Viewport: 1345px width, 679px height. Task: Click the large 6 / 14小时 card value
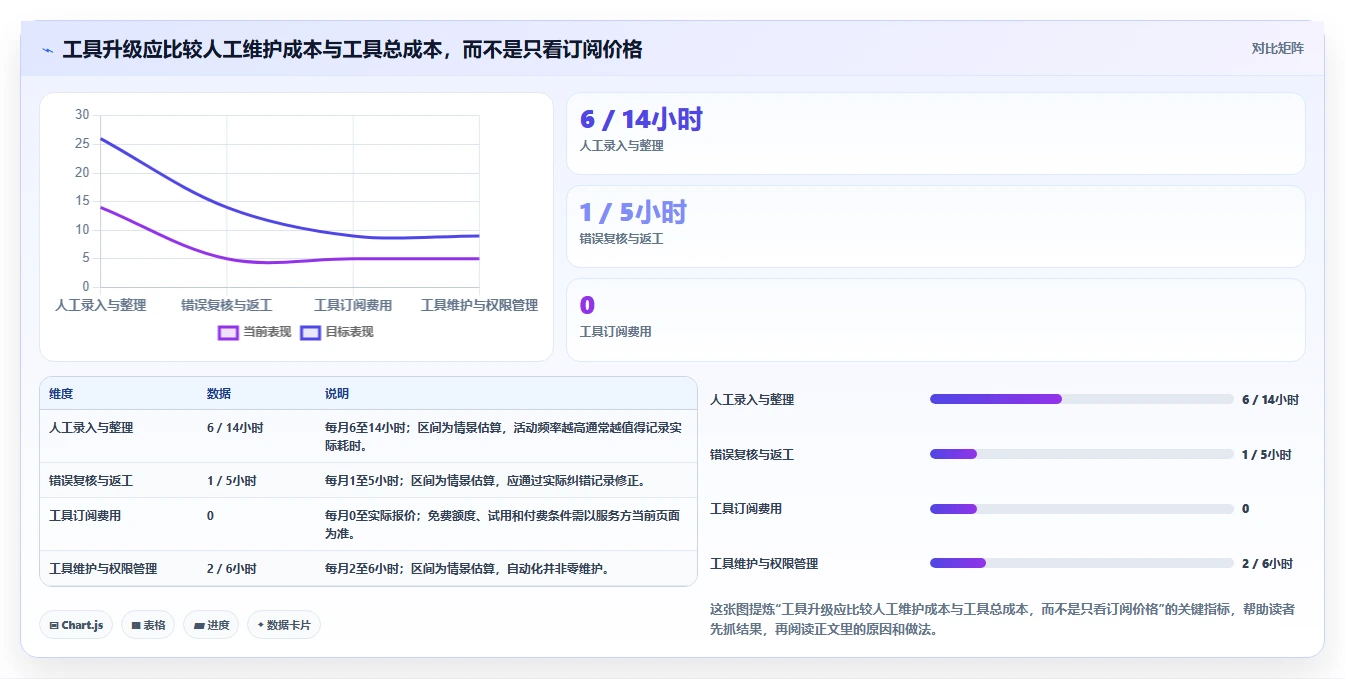(x=641, y=120)
